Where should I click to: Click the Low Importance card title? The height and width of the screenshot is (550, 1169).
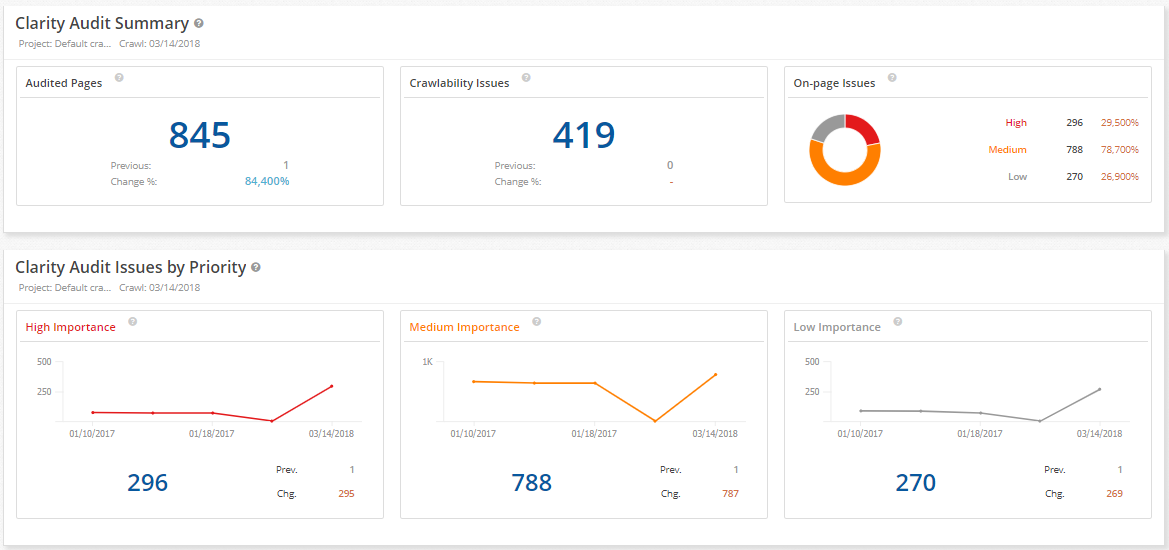coord(837,326)
